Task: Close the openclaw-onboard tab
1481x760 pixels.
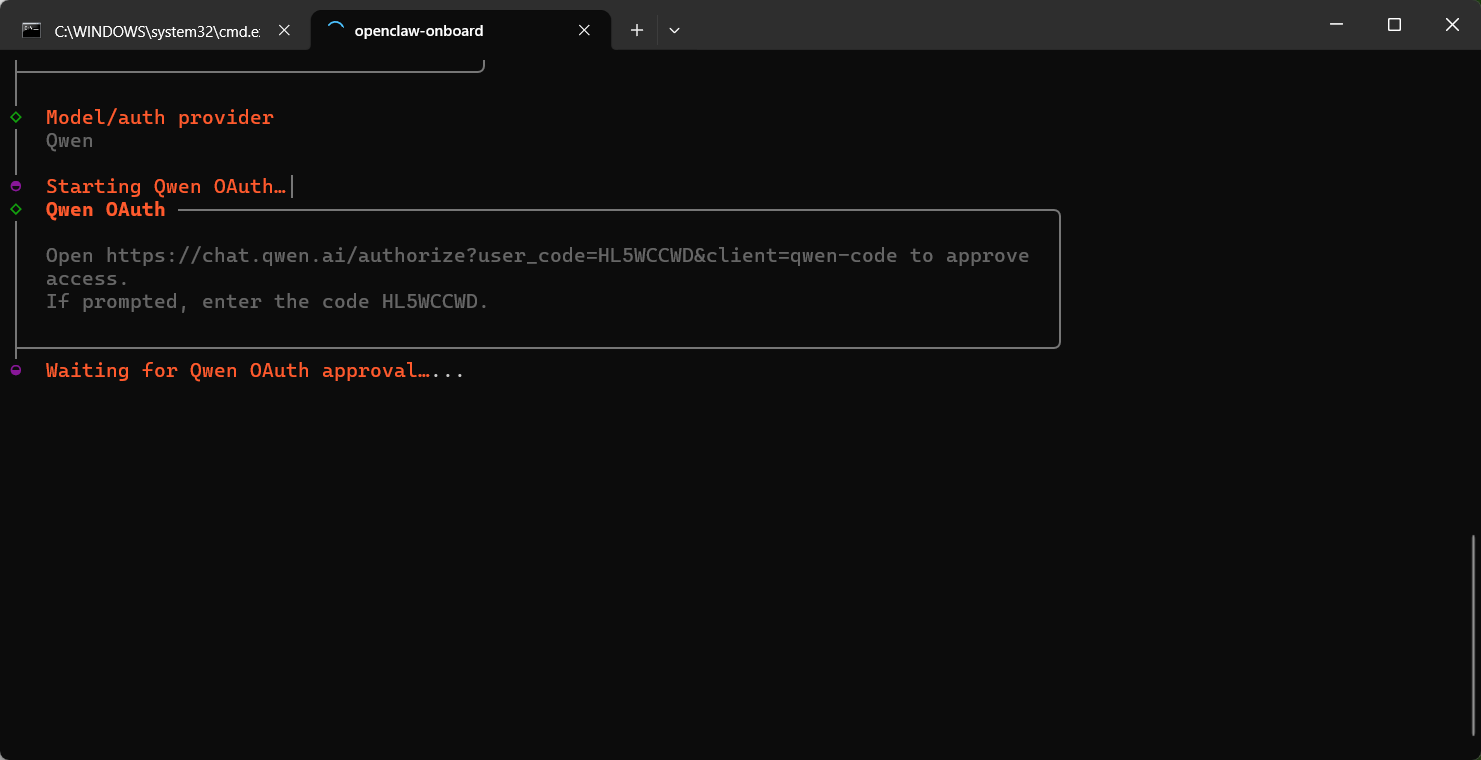Action: [584, 31]
